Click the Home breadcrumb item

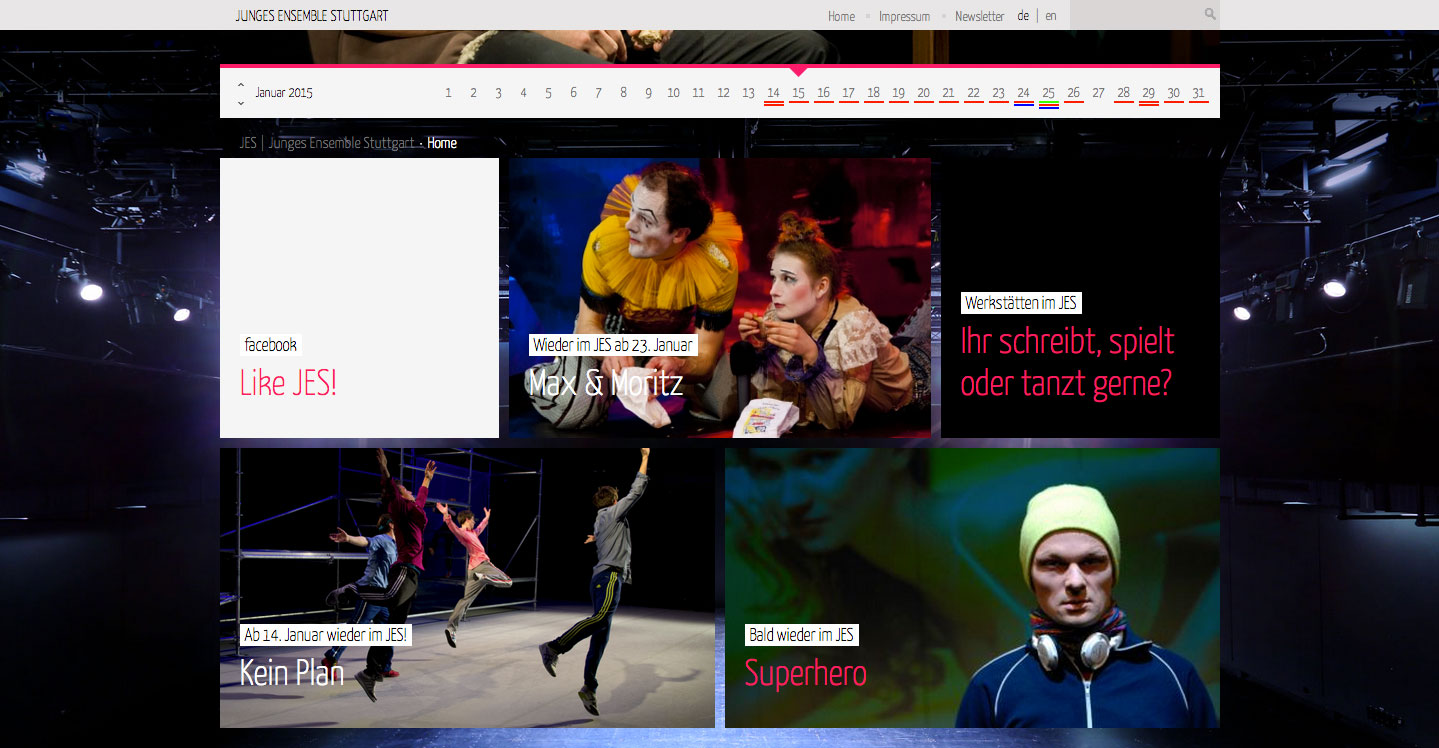point(442,143)
